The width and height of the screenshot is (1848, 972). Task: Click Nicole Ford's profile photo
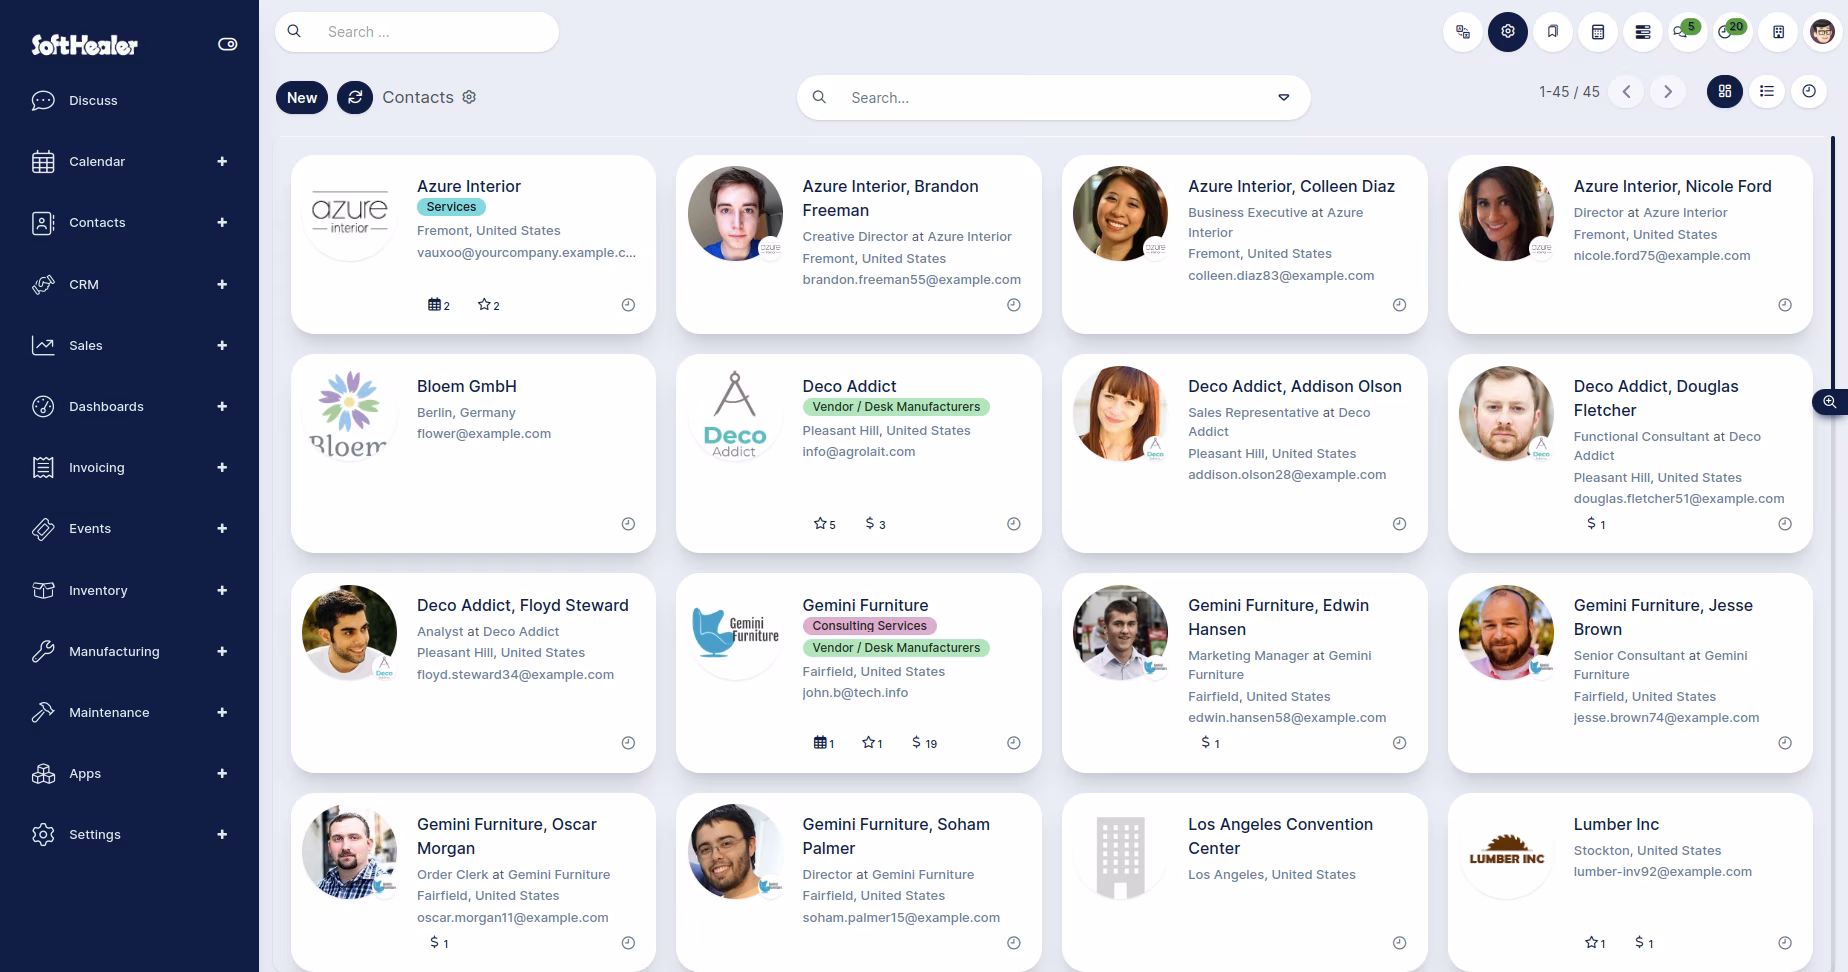[x=1506, y=214]
